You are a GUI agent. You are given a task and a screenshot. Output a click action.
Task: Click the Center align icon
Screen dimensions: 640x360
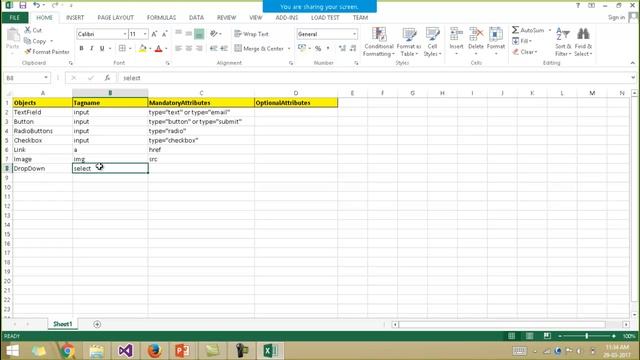point(189,49)
